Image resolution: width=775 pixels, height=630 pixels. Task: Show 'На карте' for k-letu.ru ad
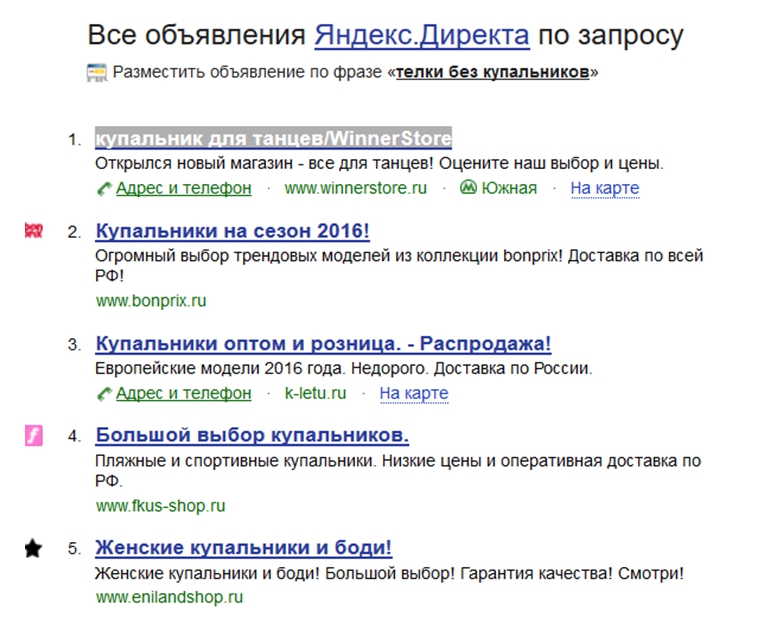click(413, 394)
